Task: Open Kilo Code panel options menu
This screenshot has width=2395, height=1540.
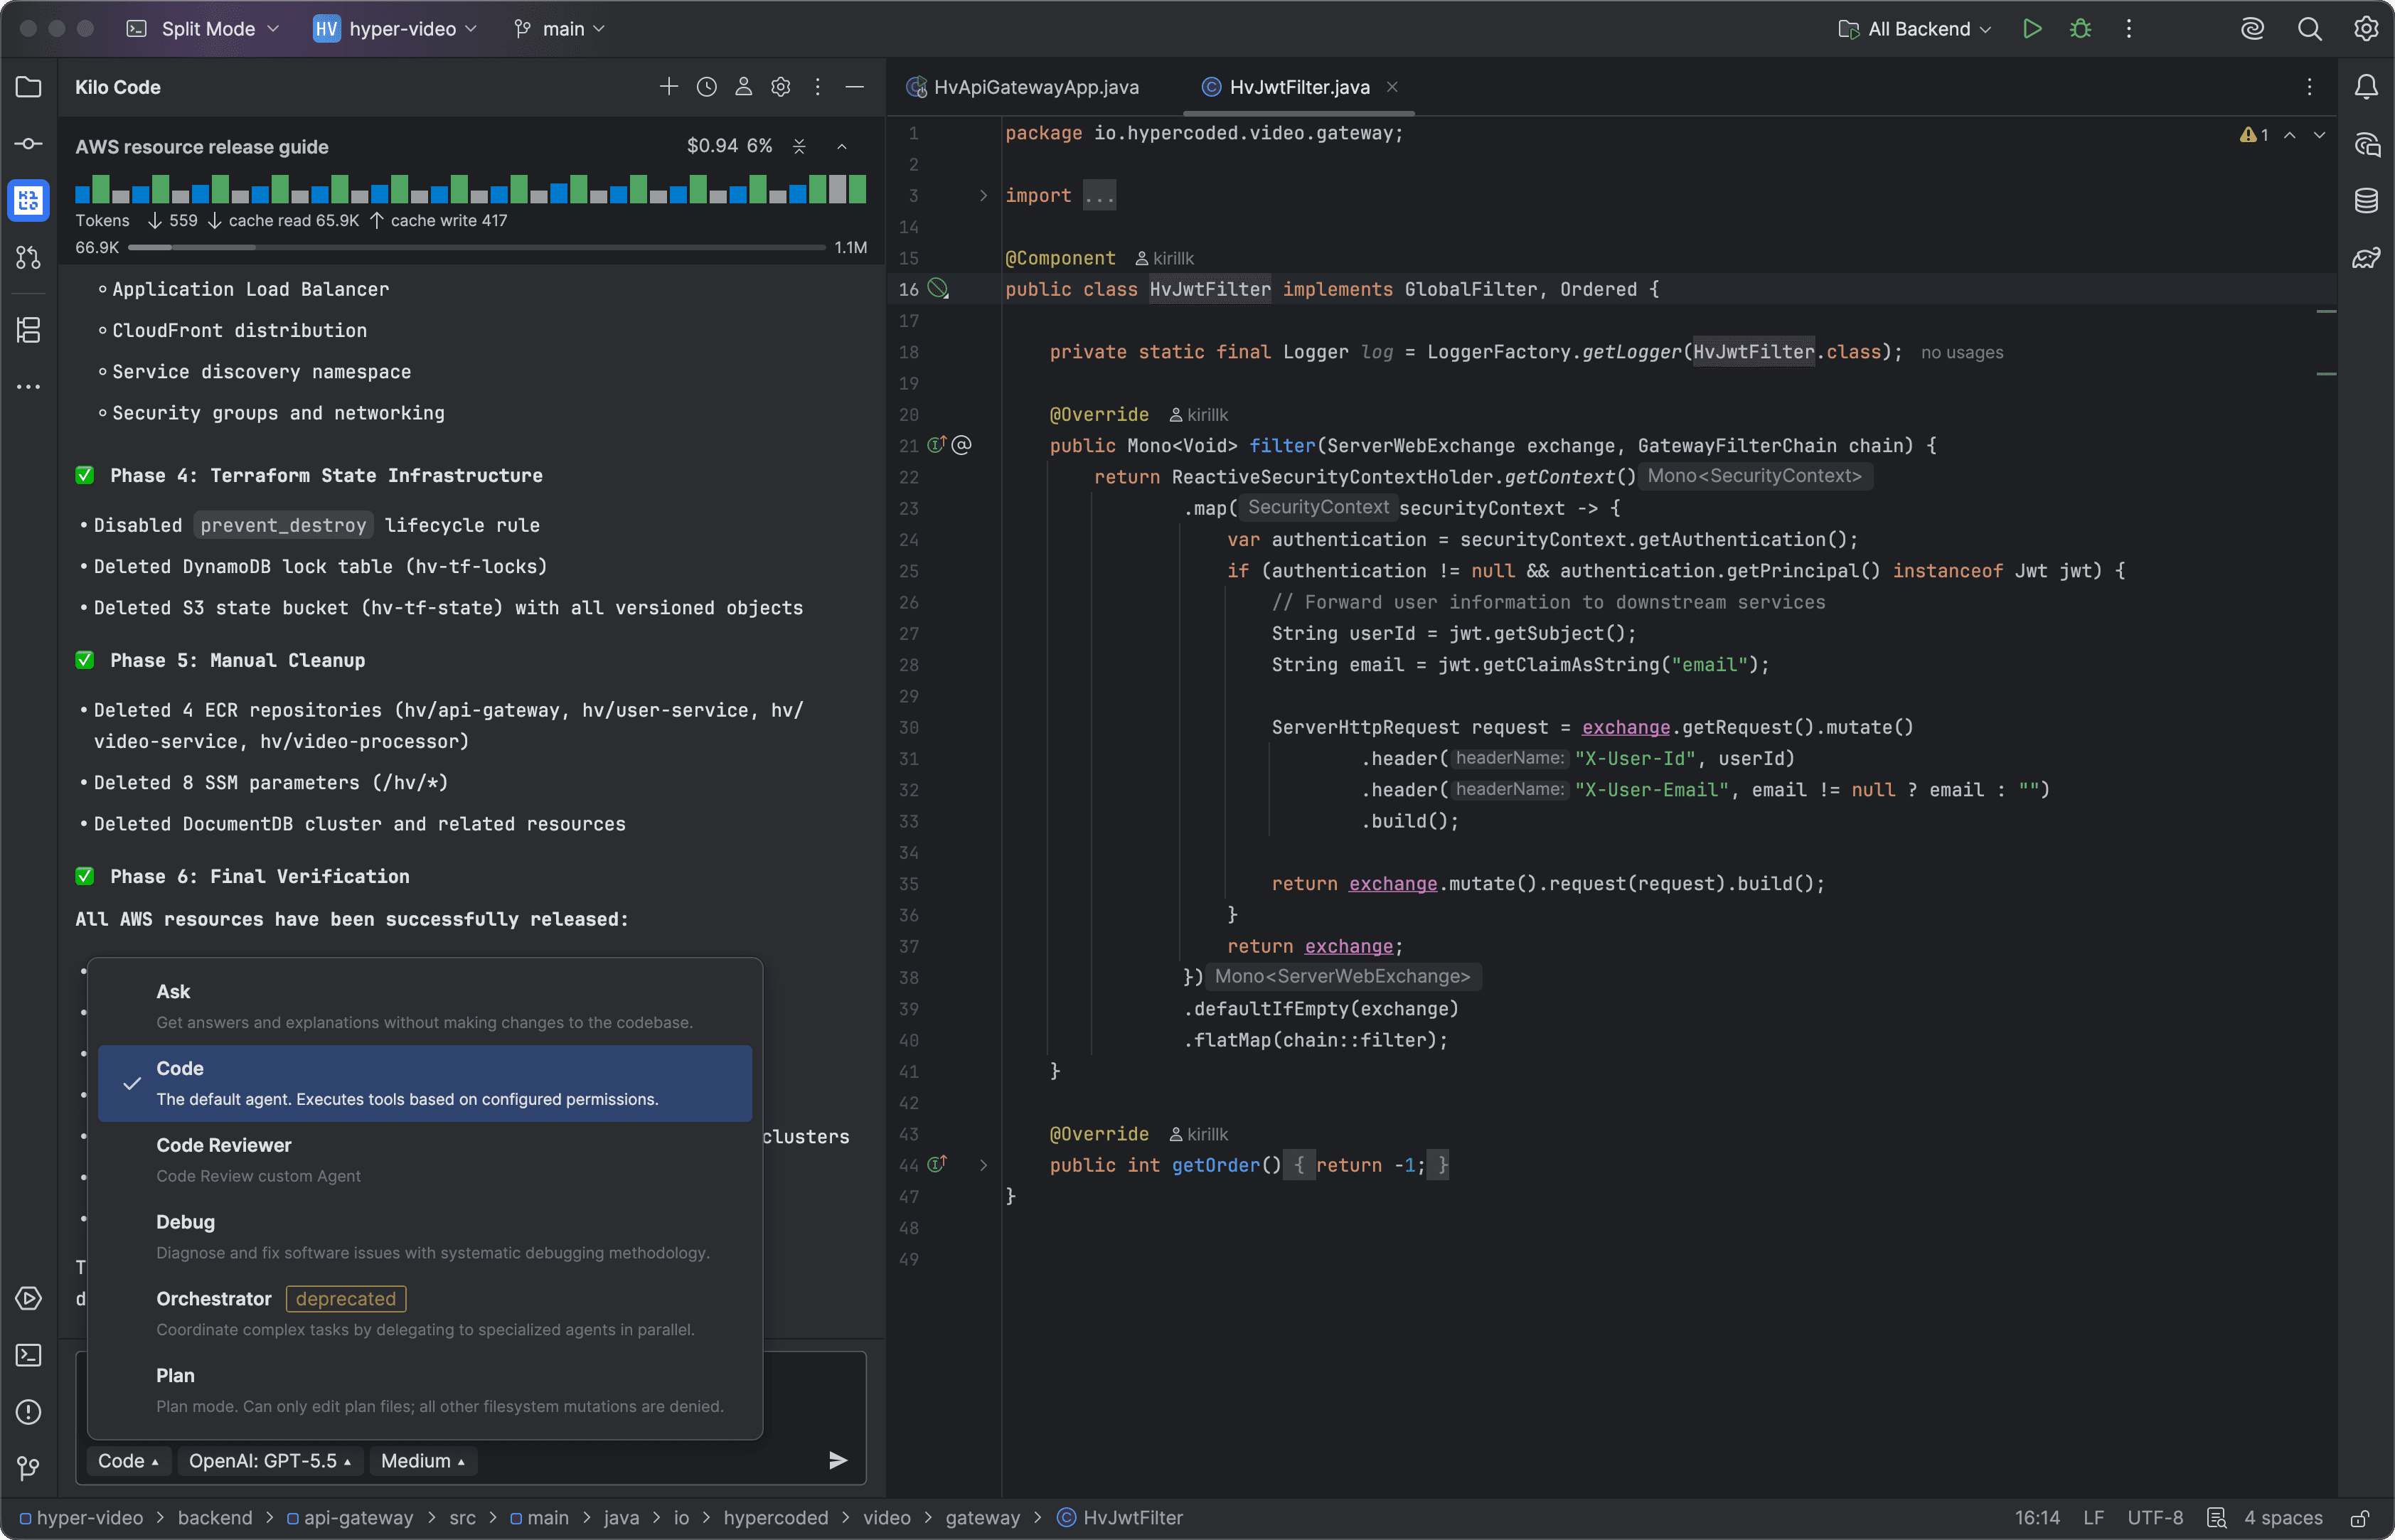Action: point(817,87)
